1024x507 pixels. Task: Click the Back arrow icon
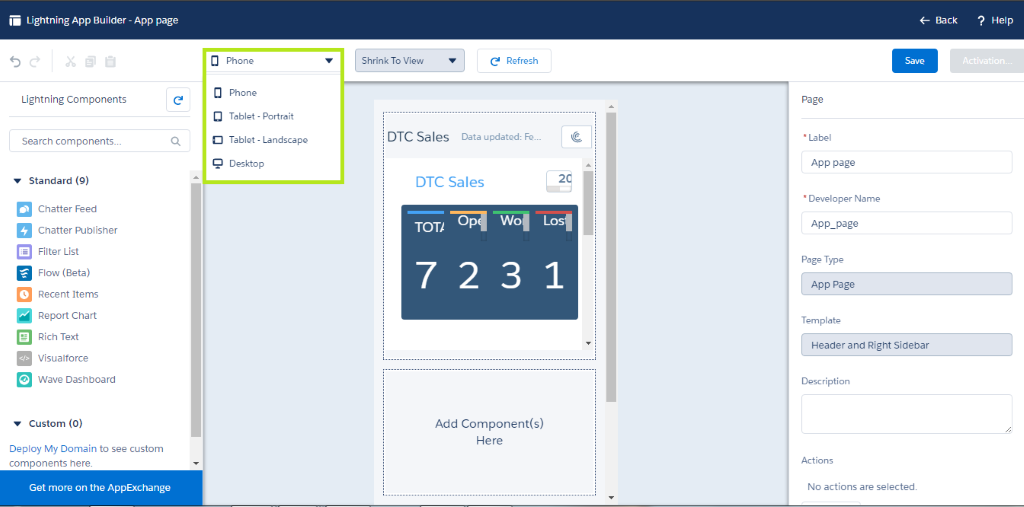point(924,20)
